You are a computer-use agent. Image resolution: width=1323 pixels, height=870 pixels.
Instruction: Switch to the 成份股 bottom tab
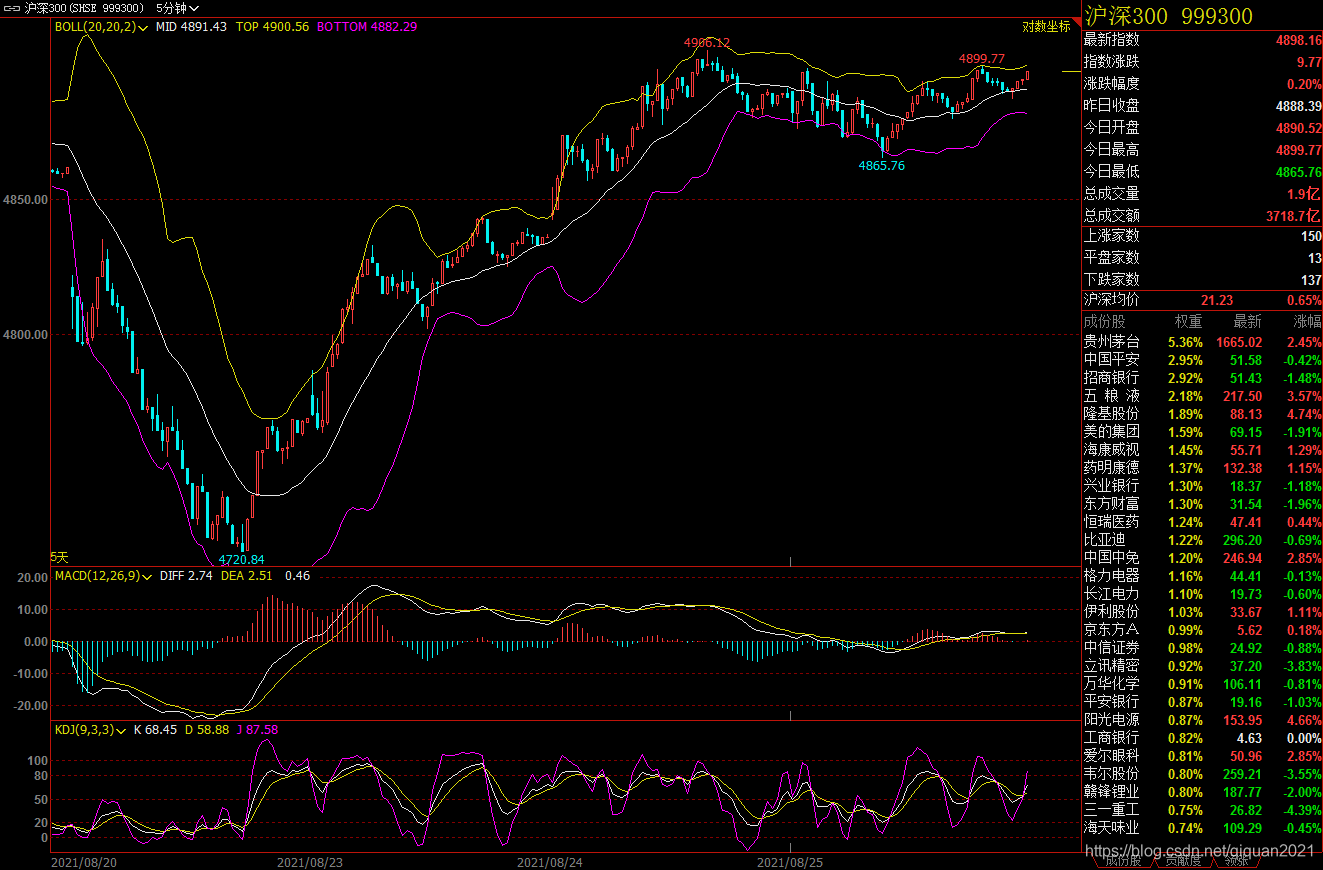1122,861
